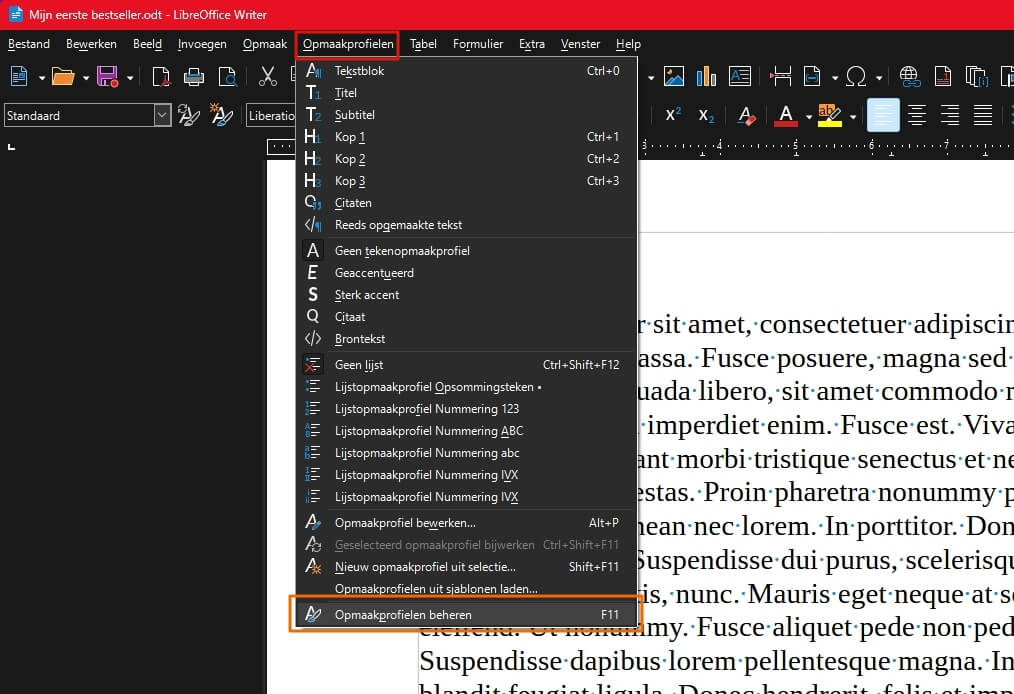
Task: Insert a chart using the toolbar icon
Action: click(706, 77)
